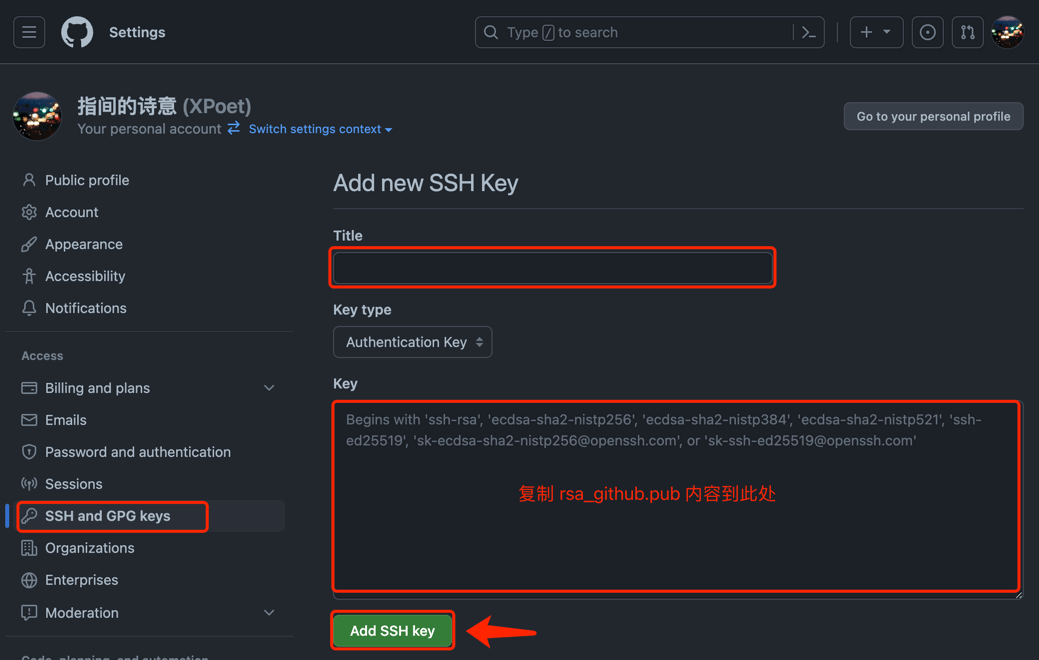Open Notifications settings page

click(86, 308)
